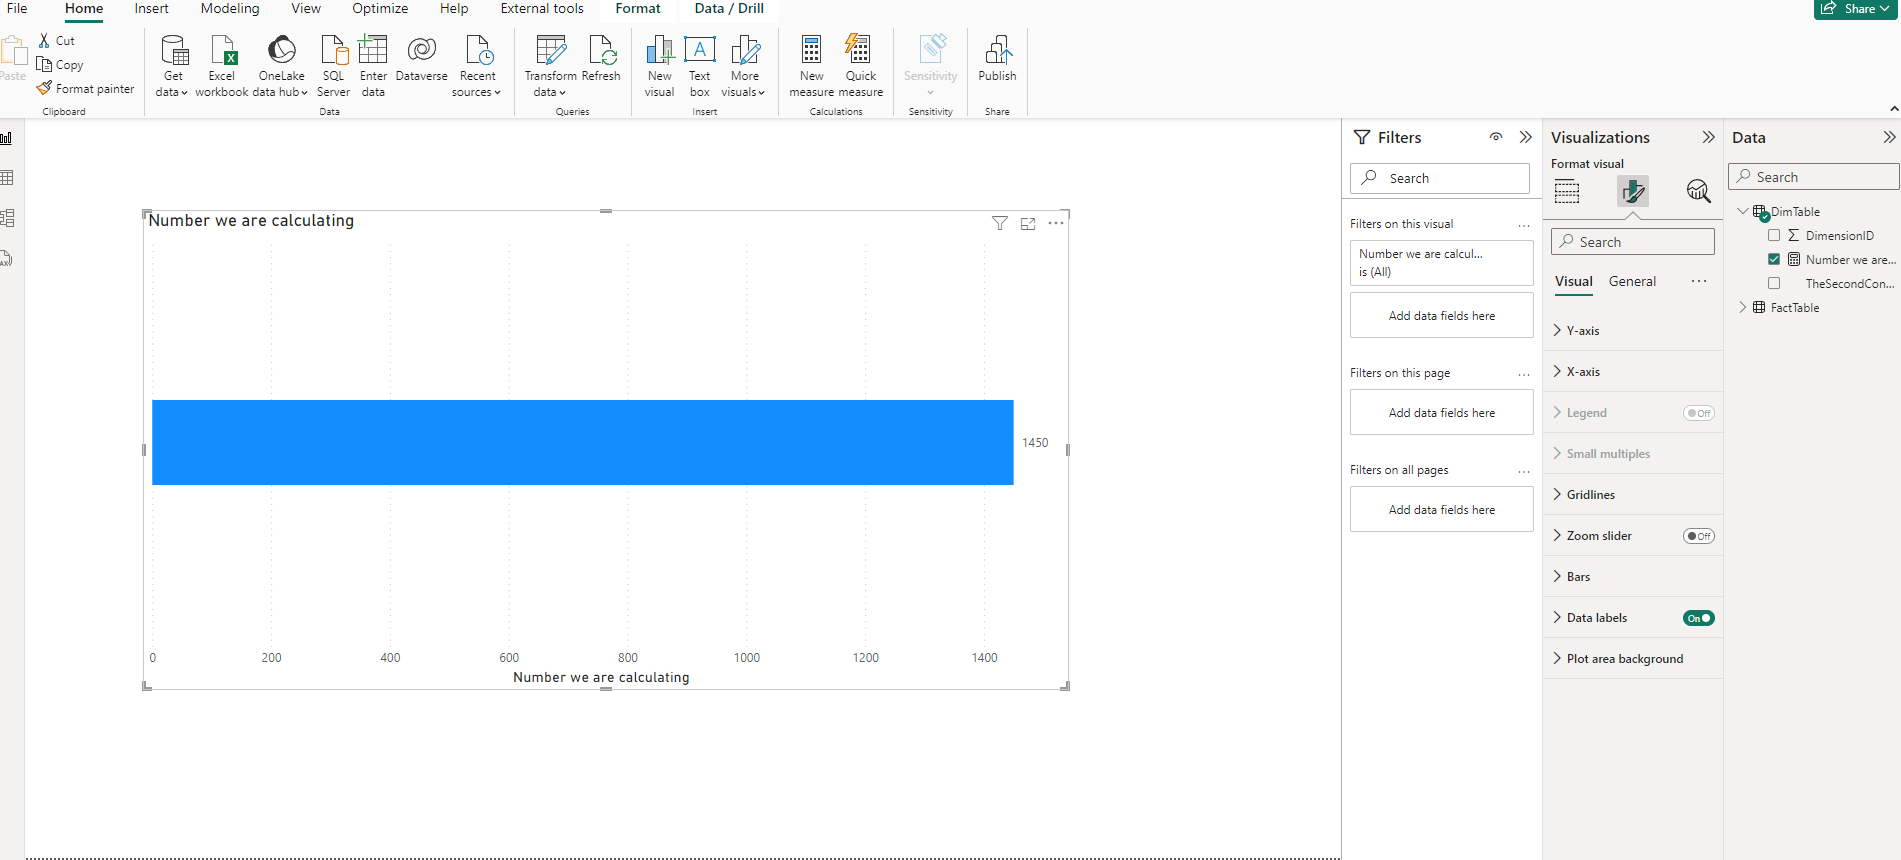Copy the selected visual
The height and width of the screenshot is (860, 1901).
(60, 65)
